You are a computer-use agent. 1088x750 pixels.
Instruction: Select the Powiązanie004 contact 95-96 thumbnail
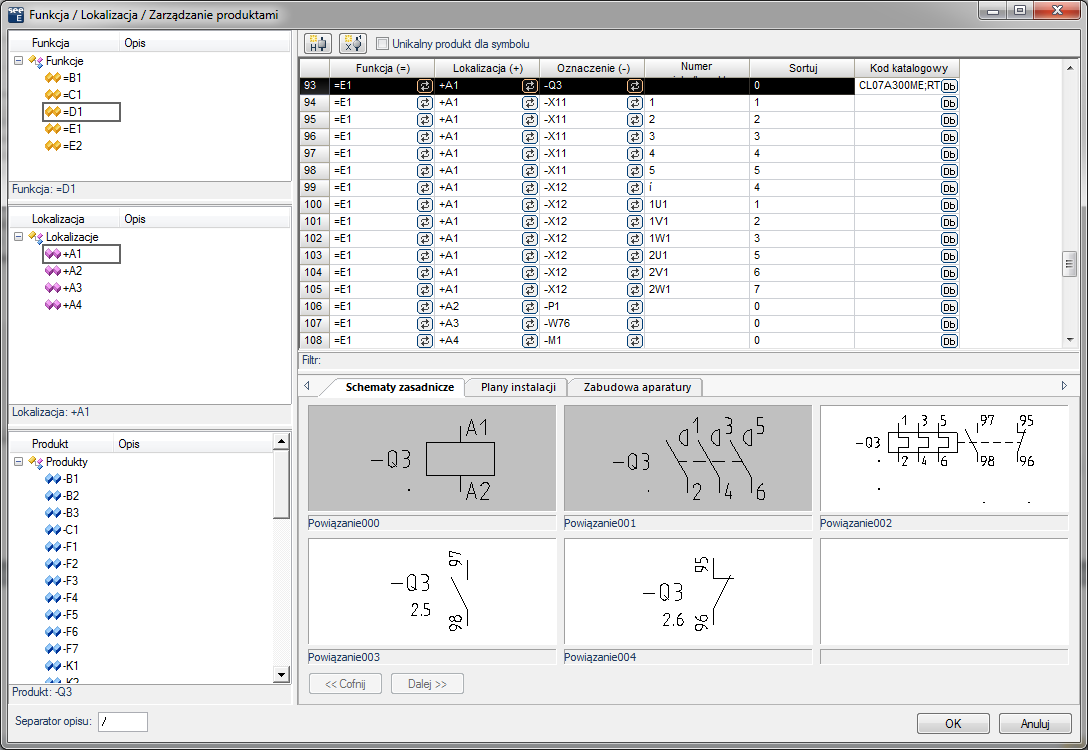pos(688,592)
